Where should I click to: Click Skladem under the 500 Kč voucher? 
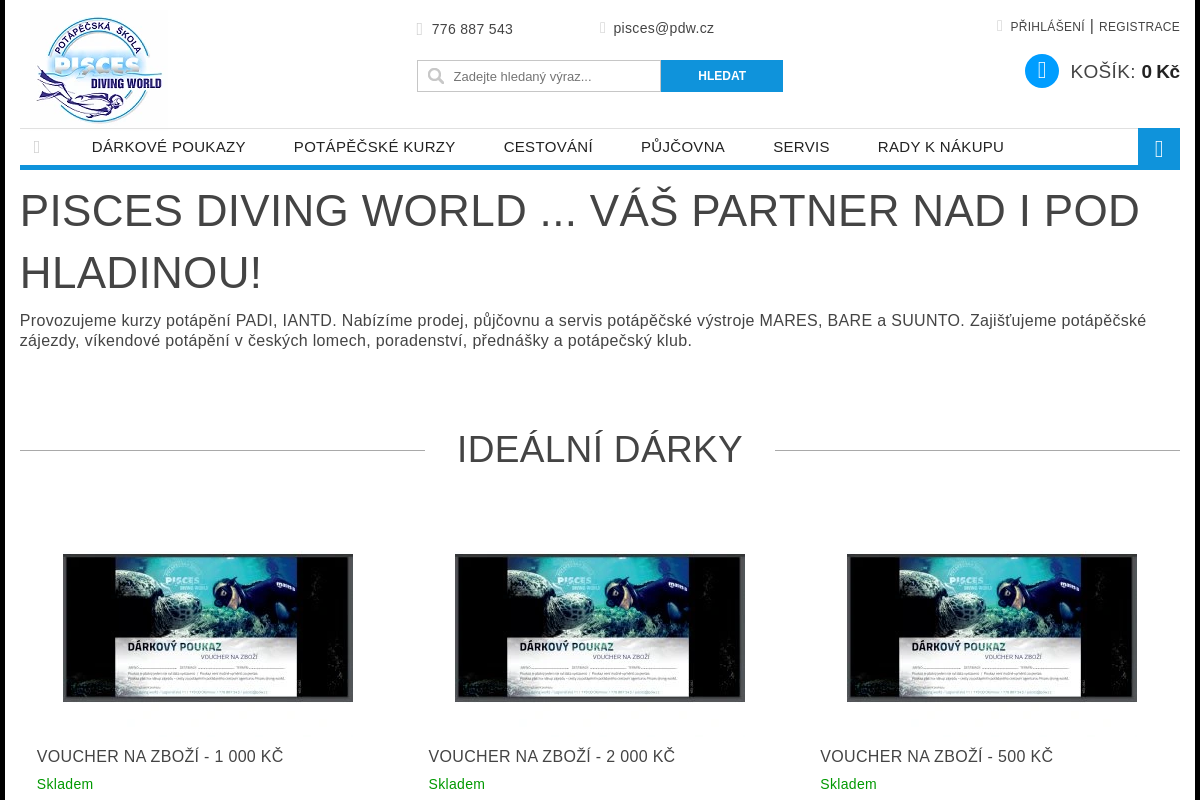(848, 784)
